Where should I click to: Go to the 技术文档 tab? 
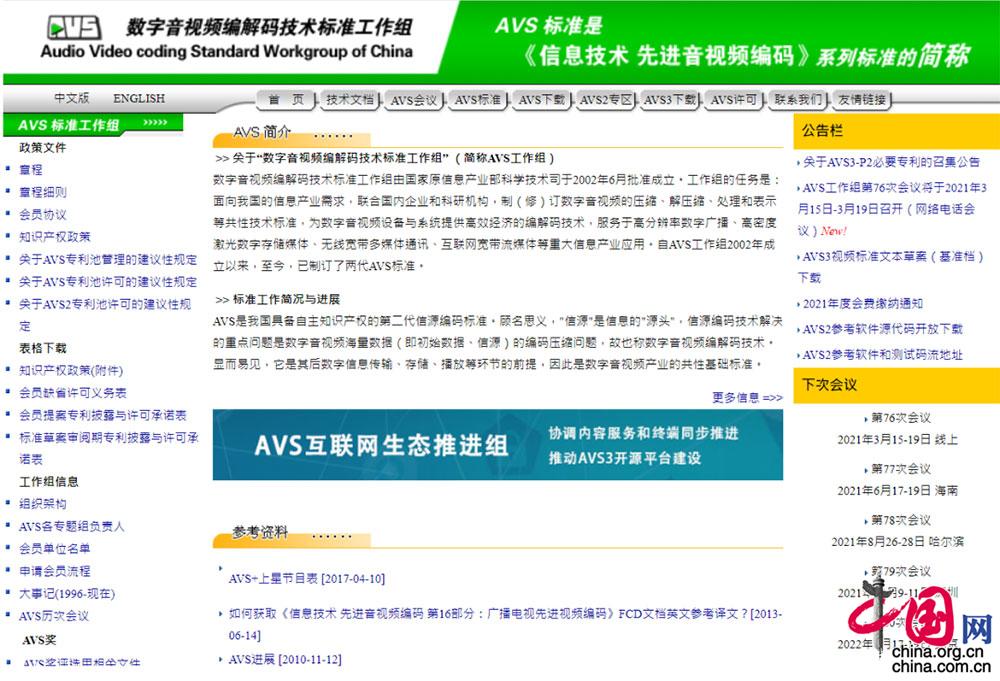(350, 100)
